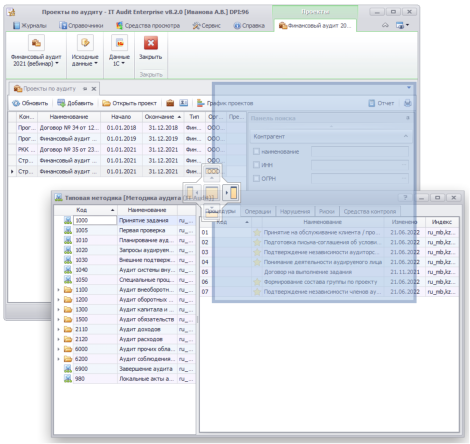The image size is (470, 444).
Task: Expand folder 1500 Аудит обязательств
Action: pos(58,319)
